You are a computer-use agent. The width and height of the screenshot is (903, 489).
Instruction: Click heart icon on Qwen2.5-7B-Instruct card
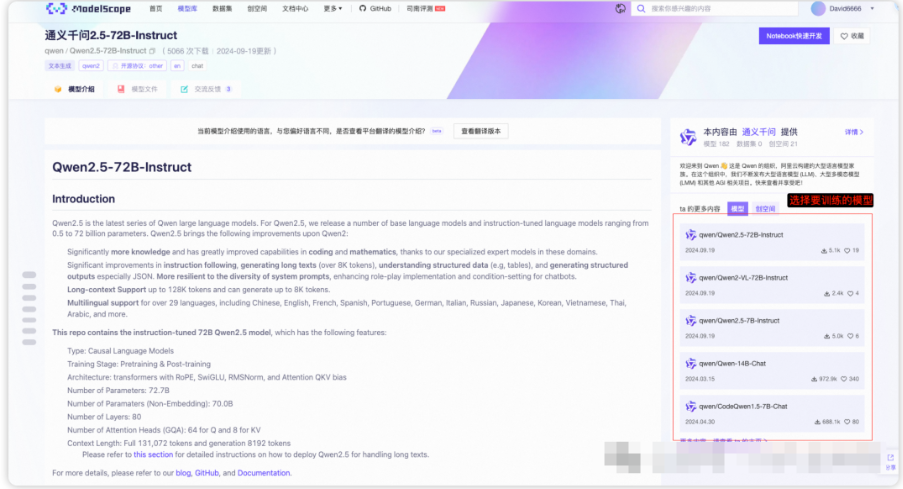point(850,336)
